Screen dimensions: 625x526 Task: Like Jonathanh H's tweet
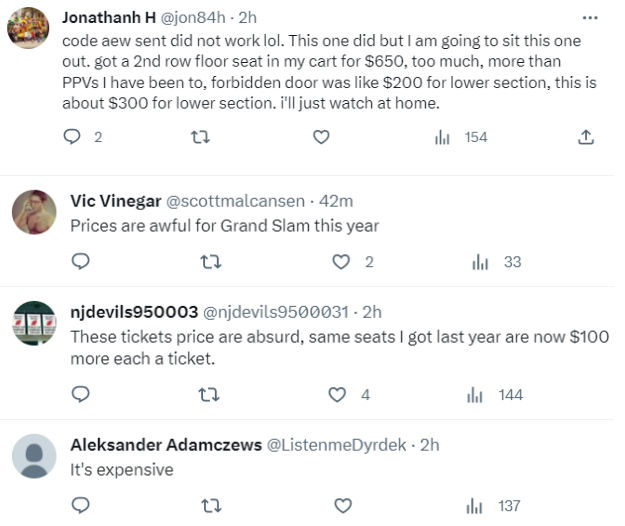(x=321, y=137)
